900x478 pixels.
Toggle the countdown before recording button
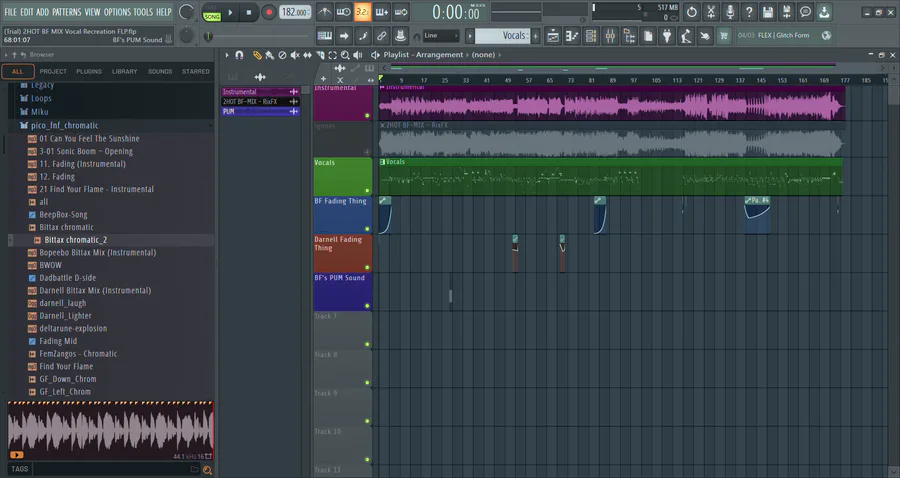click(x=362, y=12)
